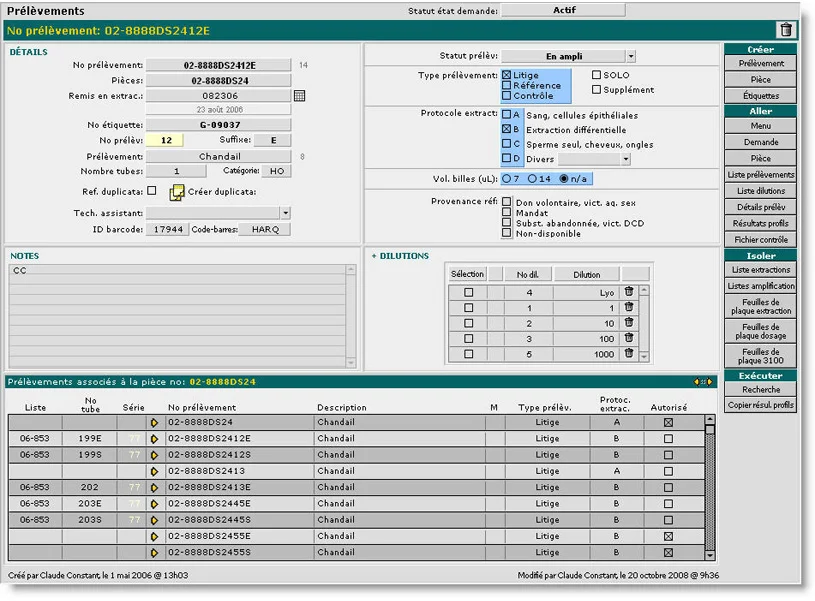Open the Divers protocol dropdown
815x601 pixels.
coord(626,159)
